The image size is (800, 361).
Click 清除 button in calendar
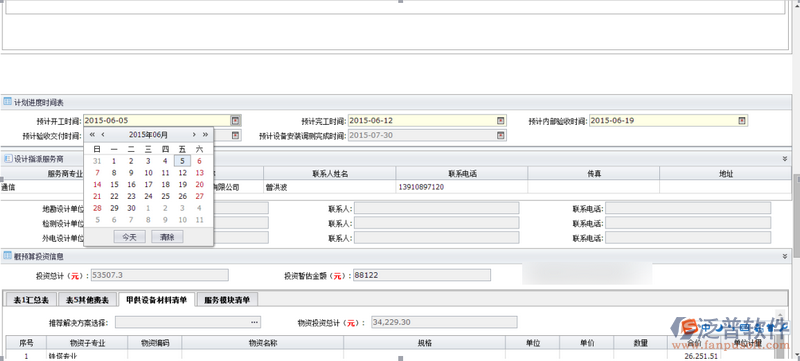167,237
